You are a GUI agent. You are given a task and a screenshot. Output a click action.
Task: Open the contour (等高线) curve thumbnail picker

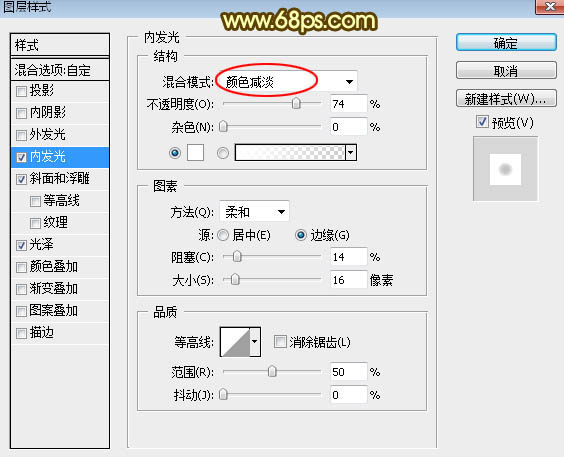tap(235, 342)
